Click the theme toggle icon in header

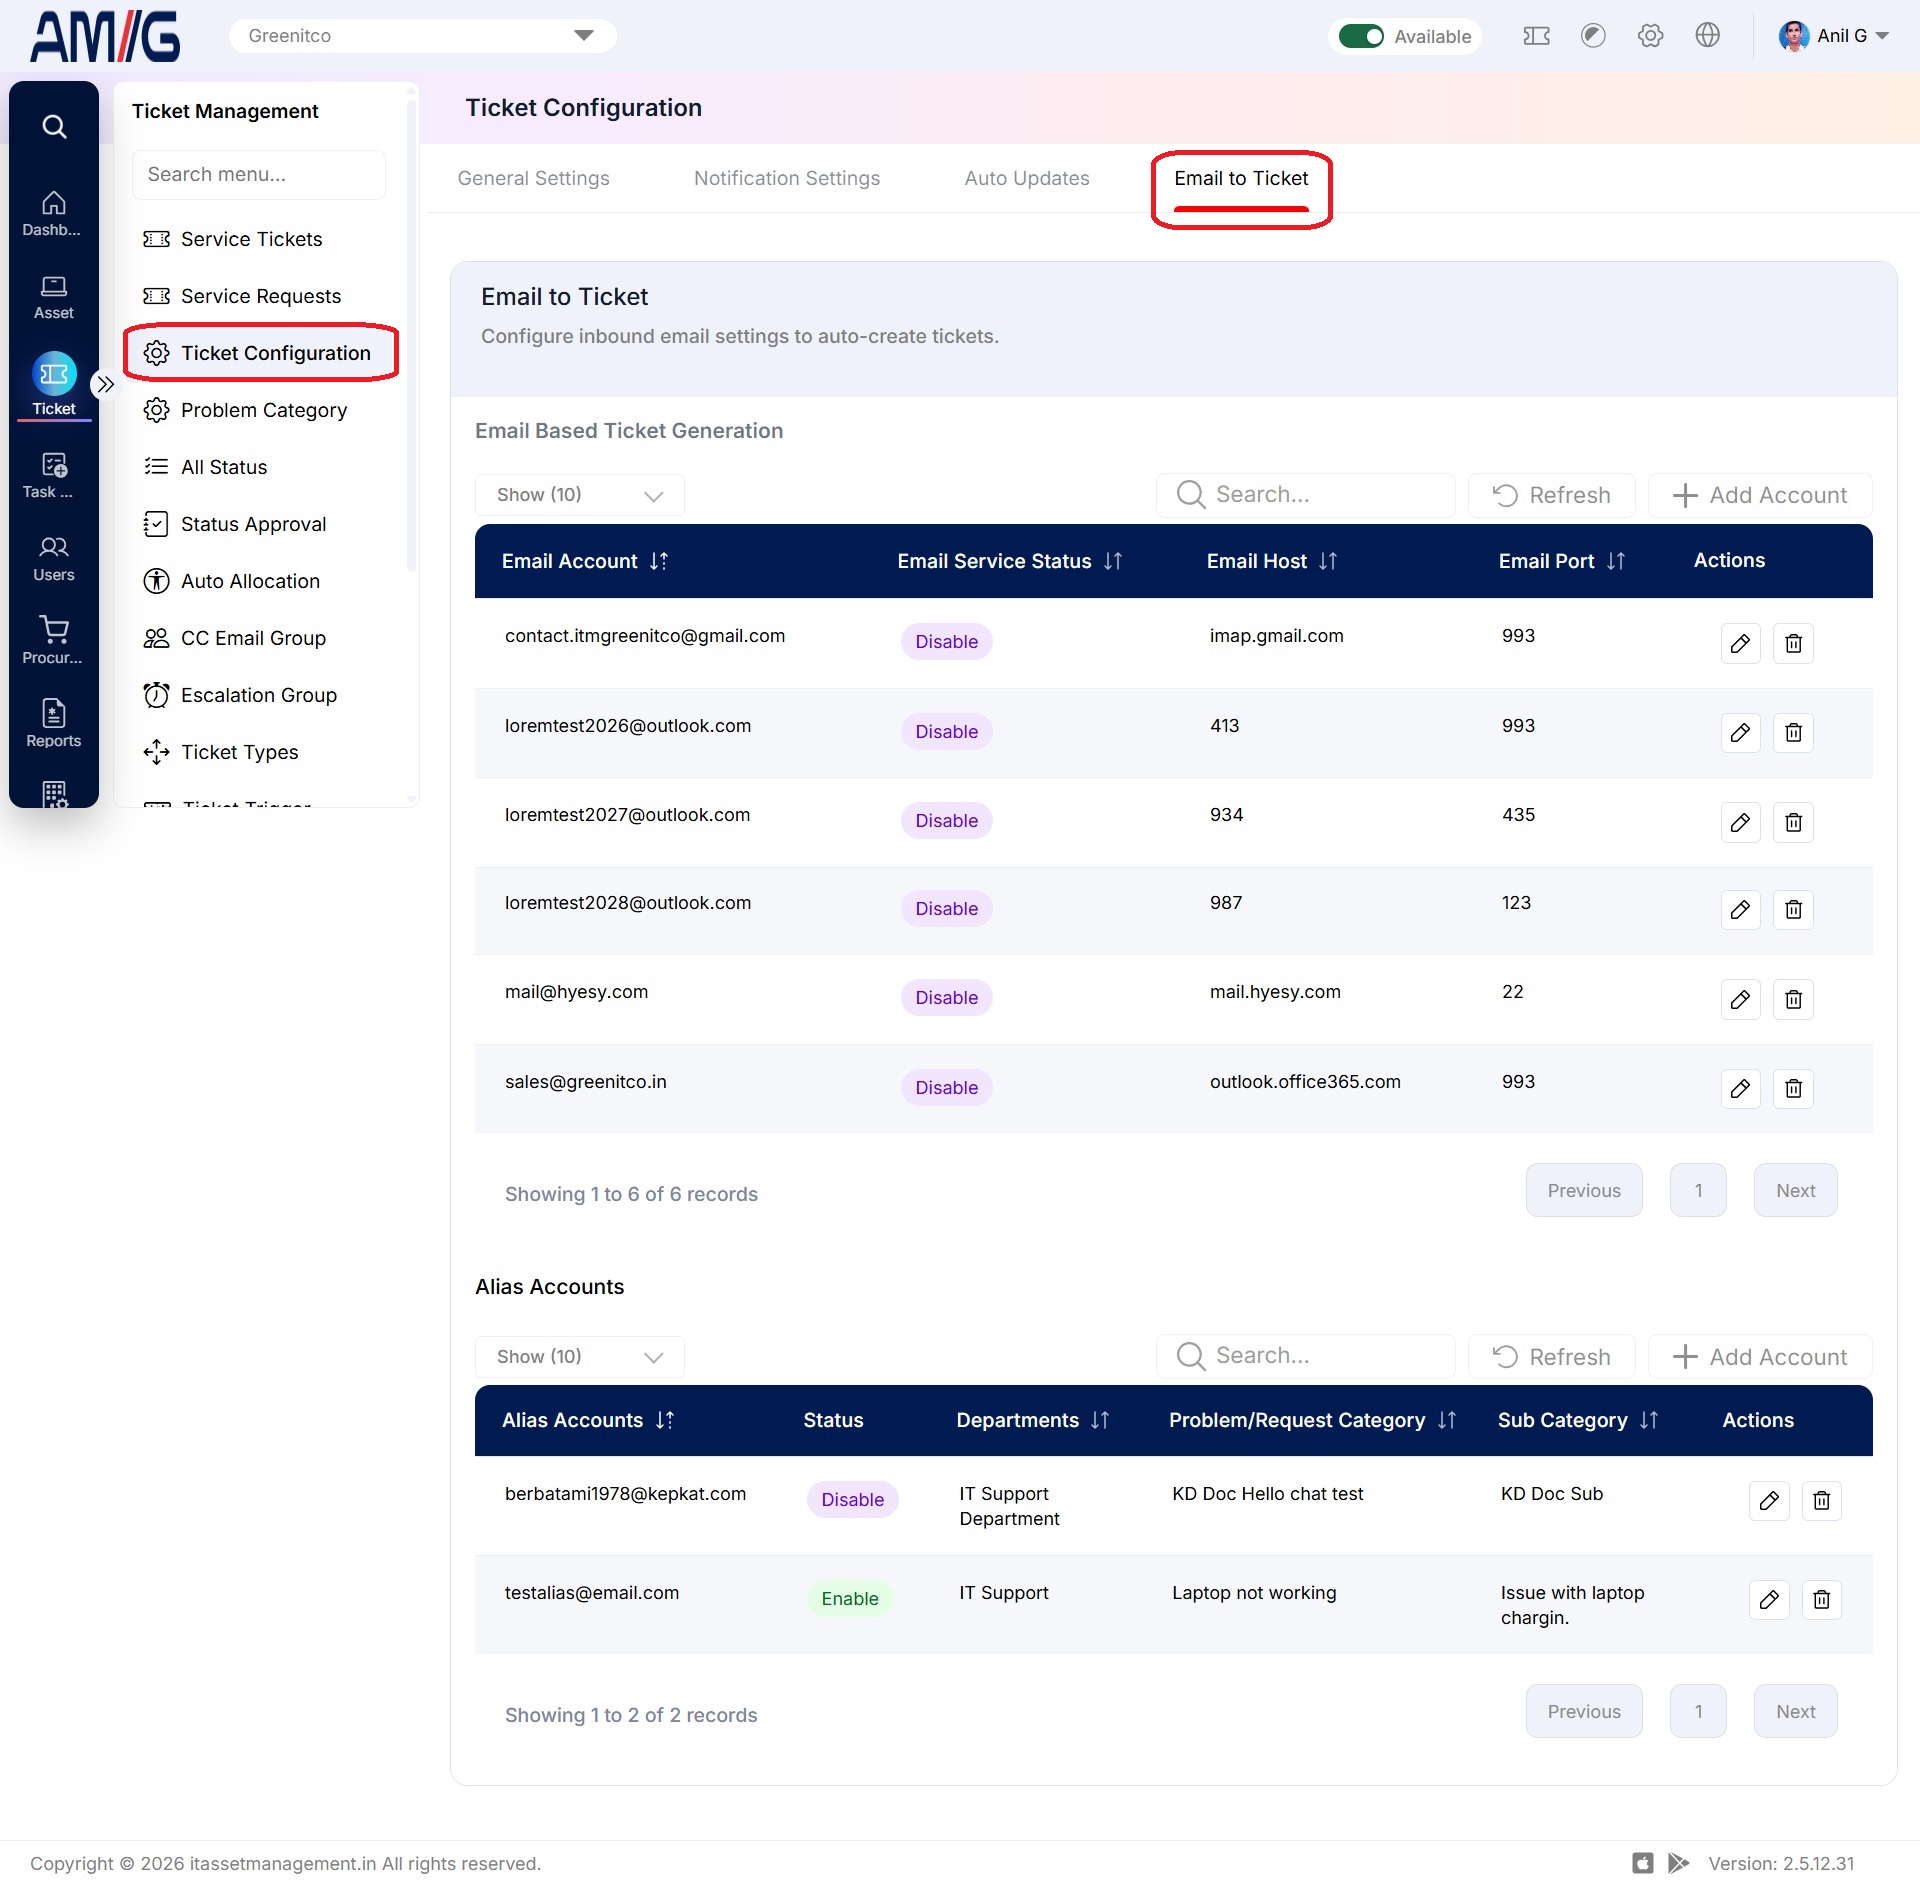pyautogui.click(x=1593, y=36)
